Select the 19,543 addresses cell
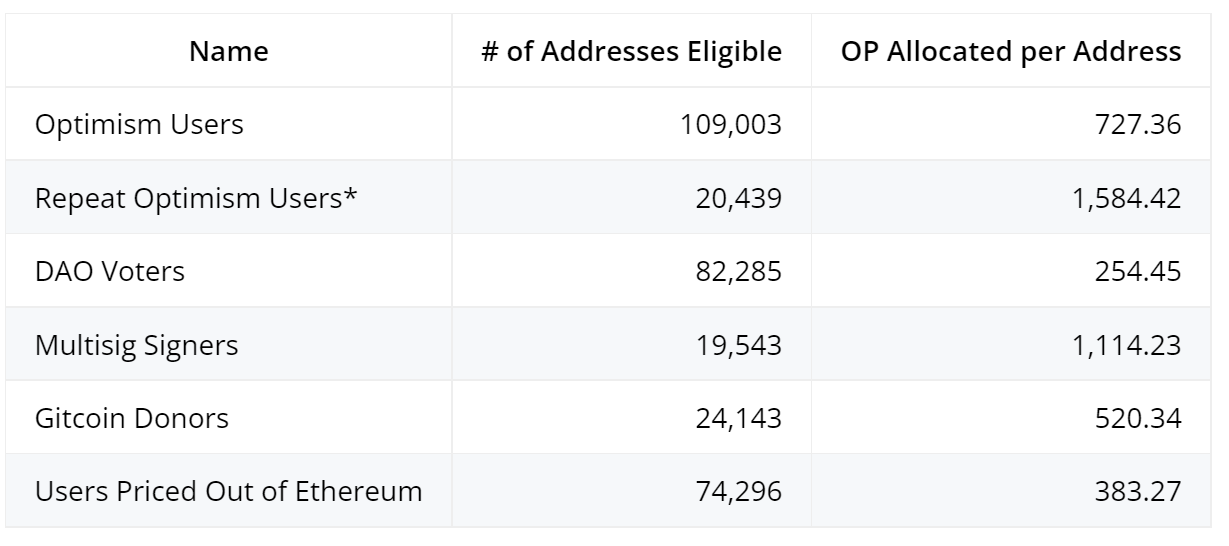This screenshot has height=546, width=1229. pos(740,345)
